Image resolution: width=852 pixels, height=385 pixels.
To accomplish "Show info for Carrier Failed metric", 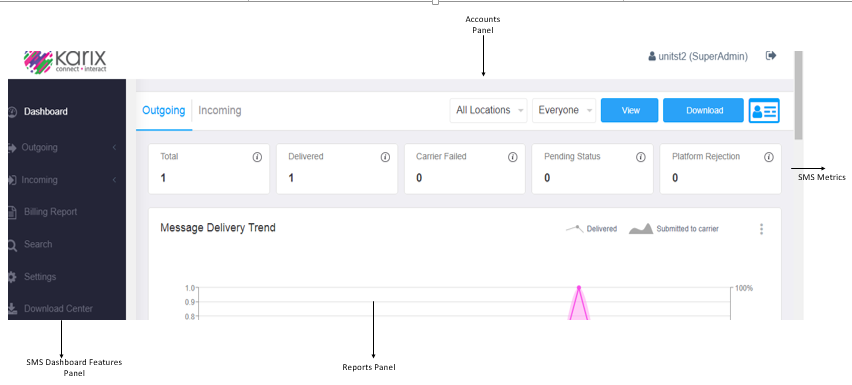I will [x=512, y=157].
